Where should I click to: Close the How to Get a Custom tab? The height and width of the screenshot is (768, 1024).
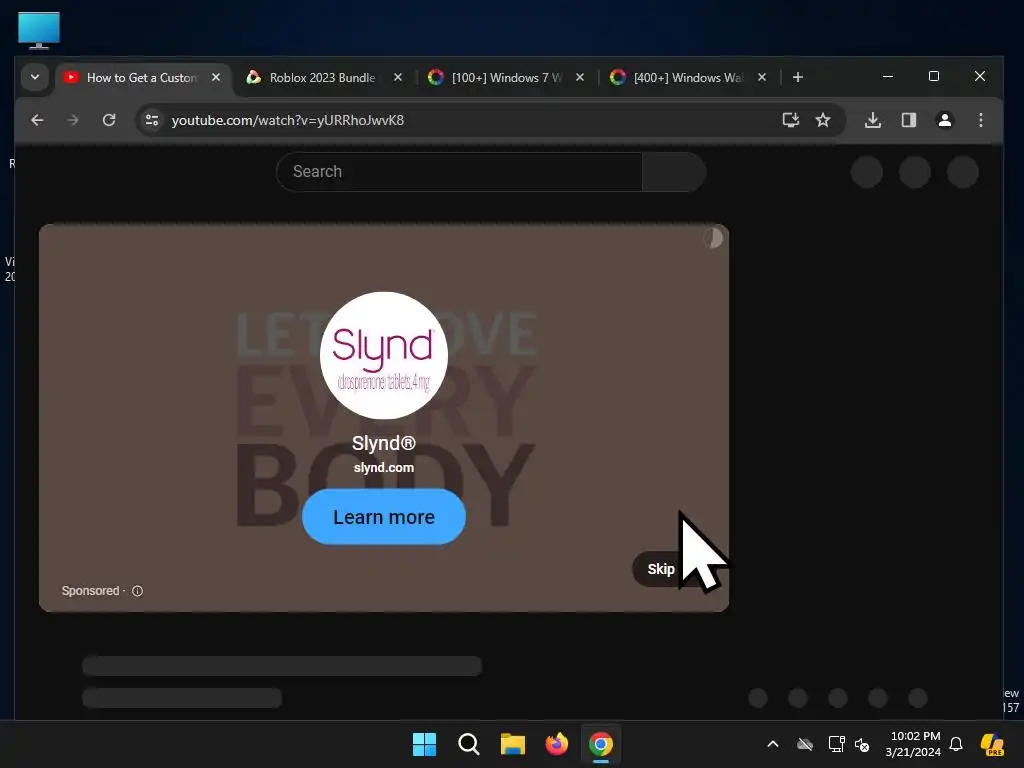tap(216, 78)
